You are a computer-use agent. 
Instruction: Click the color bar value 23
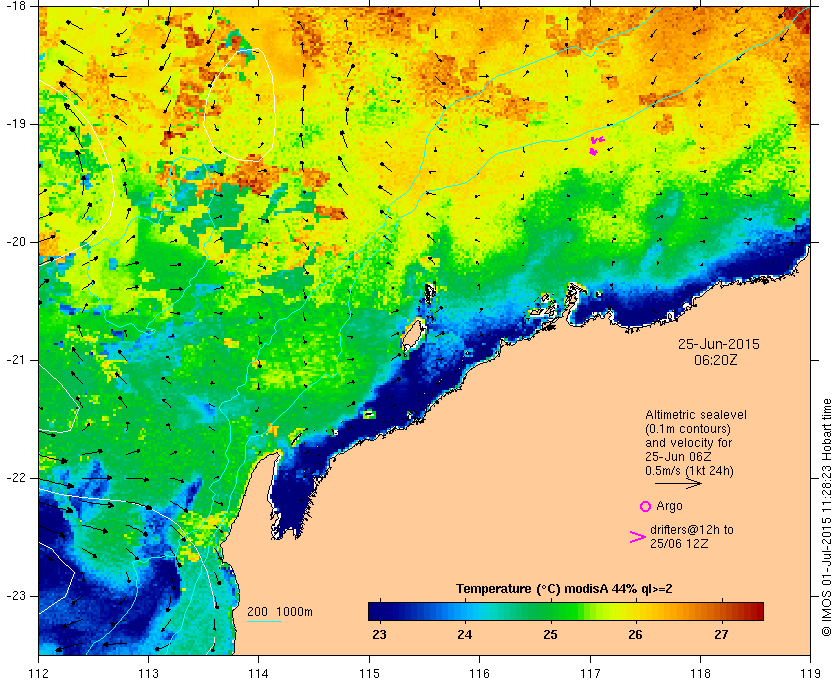pyautogui.click(x=379, y=634)
